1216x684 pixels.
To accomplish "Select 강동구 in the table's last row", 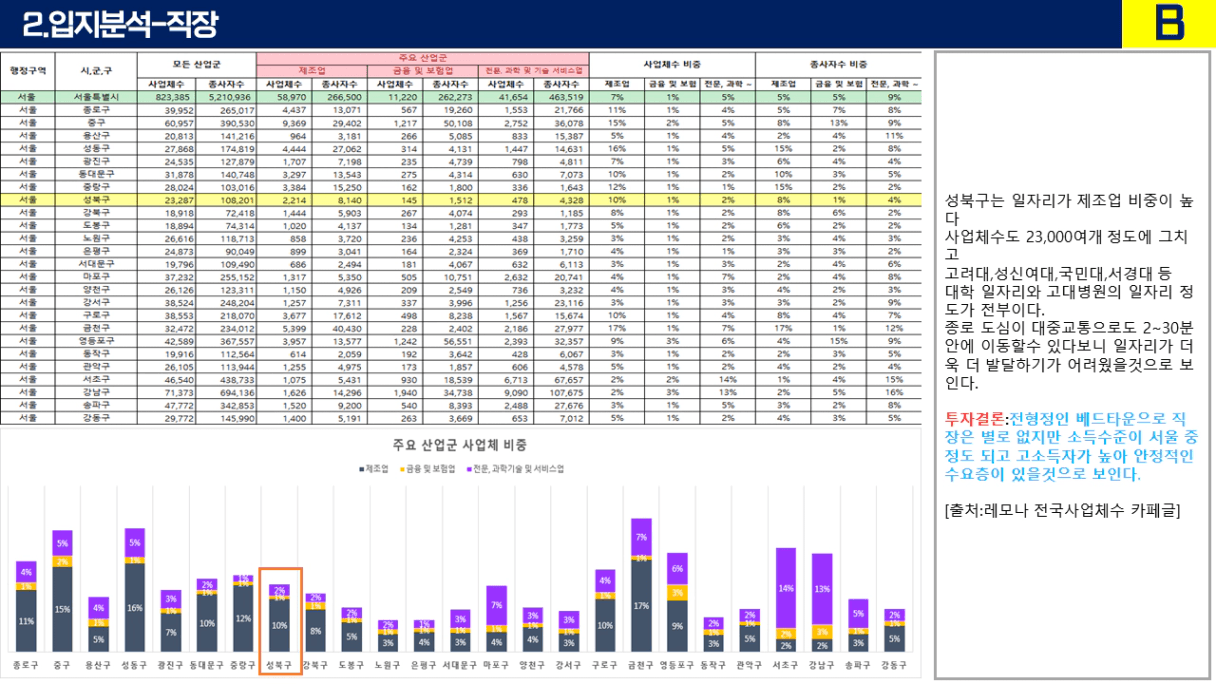I will (x=97, y=419).
